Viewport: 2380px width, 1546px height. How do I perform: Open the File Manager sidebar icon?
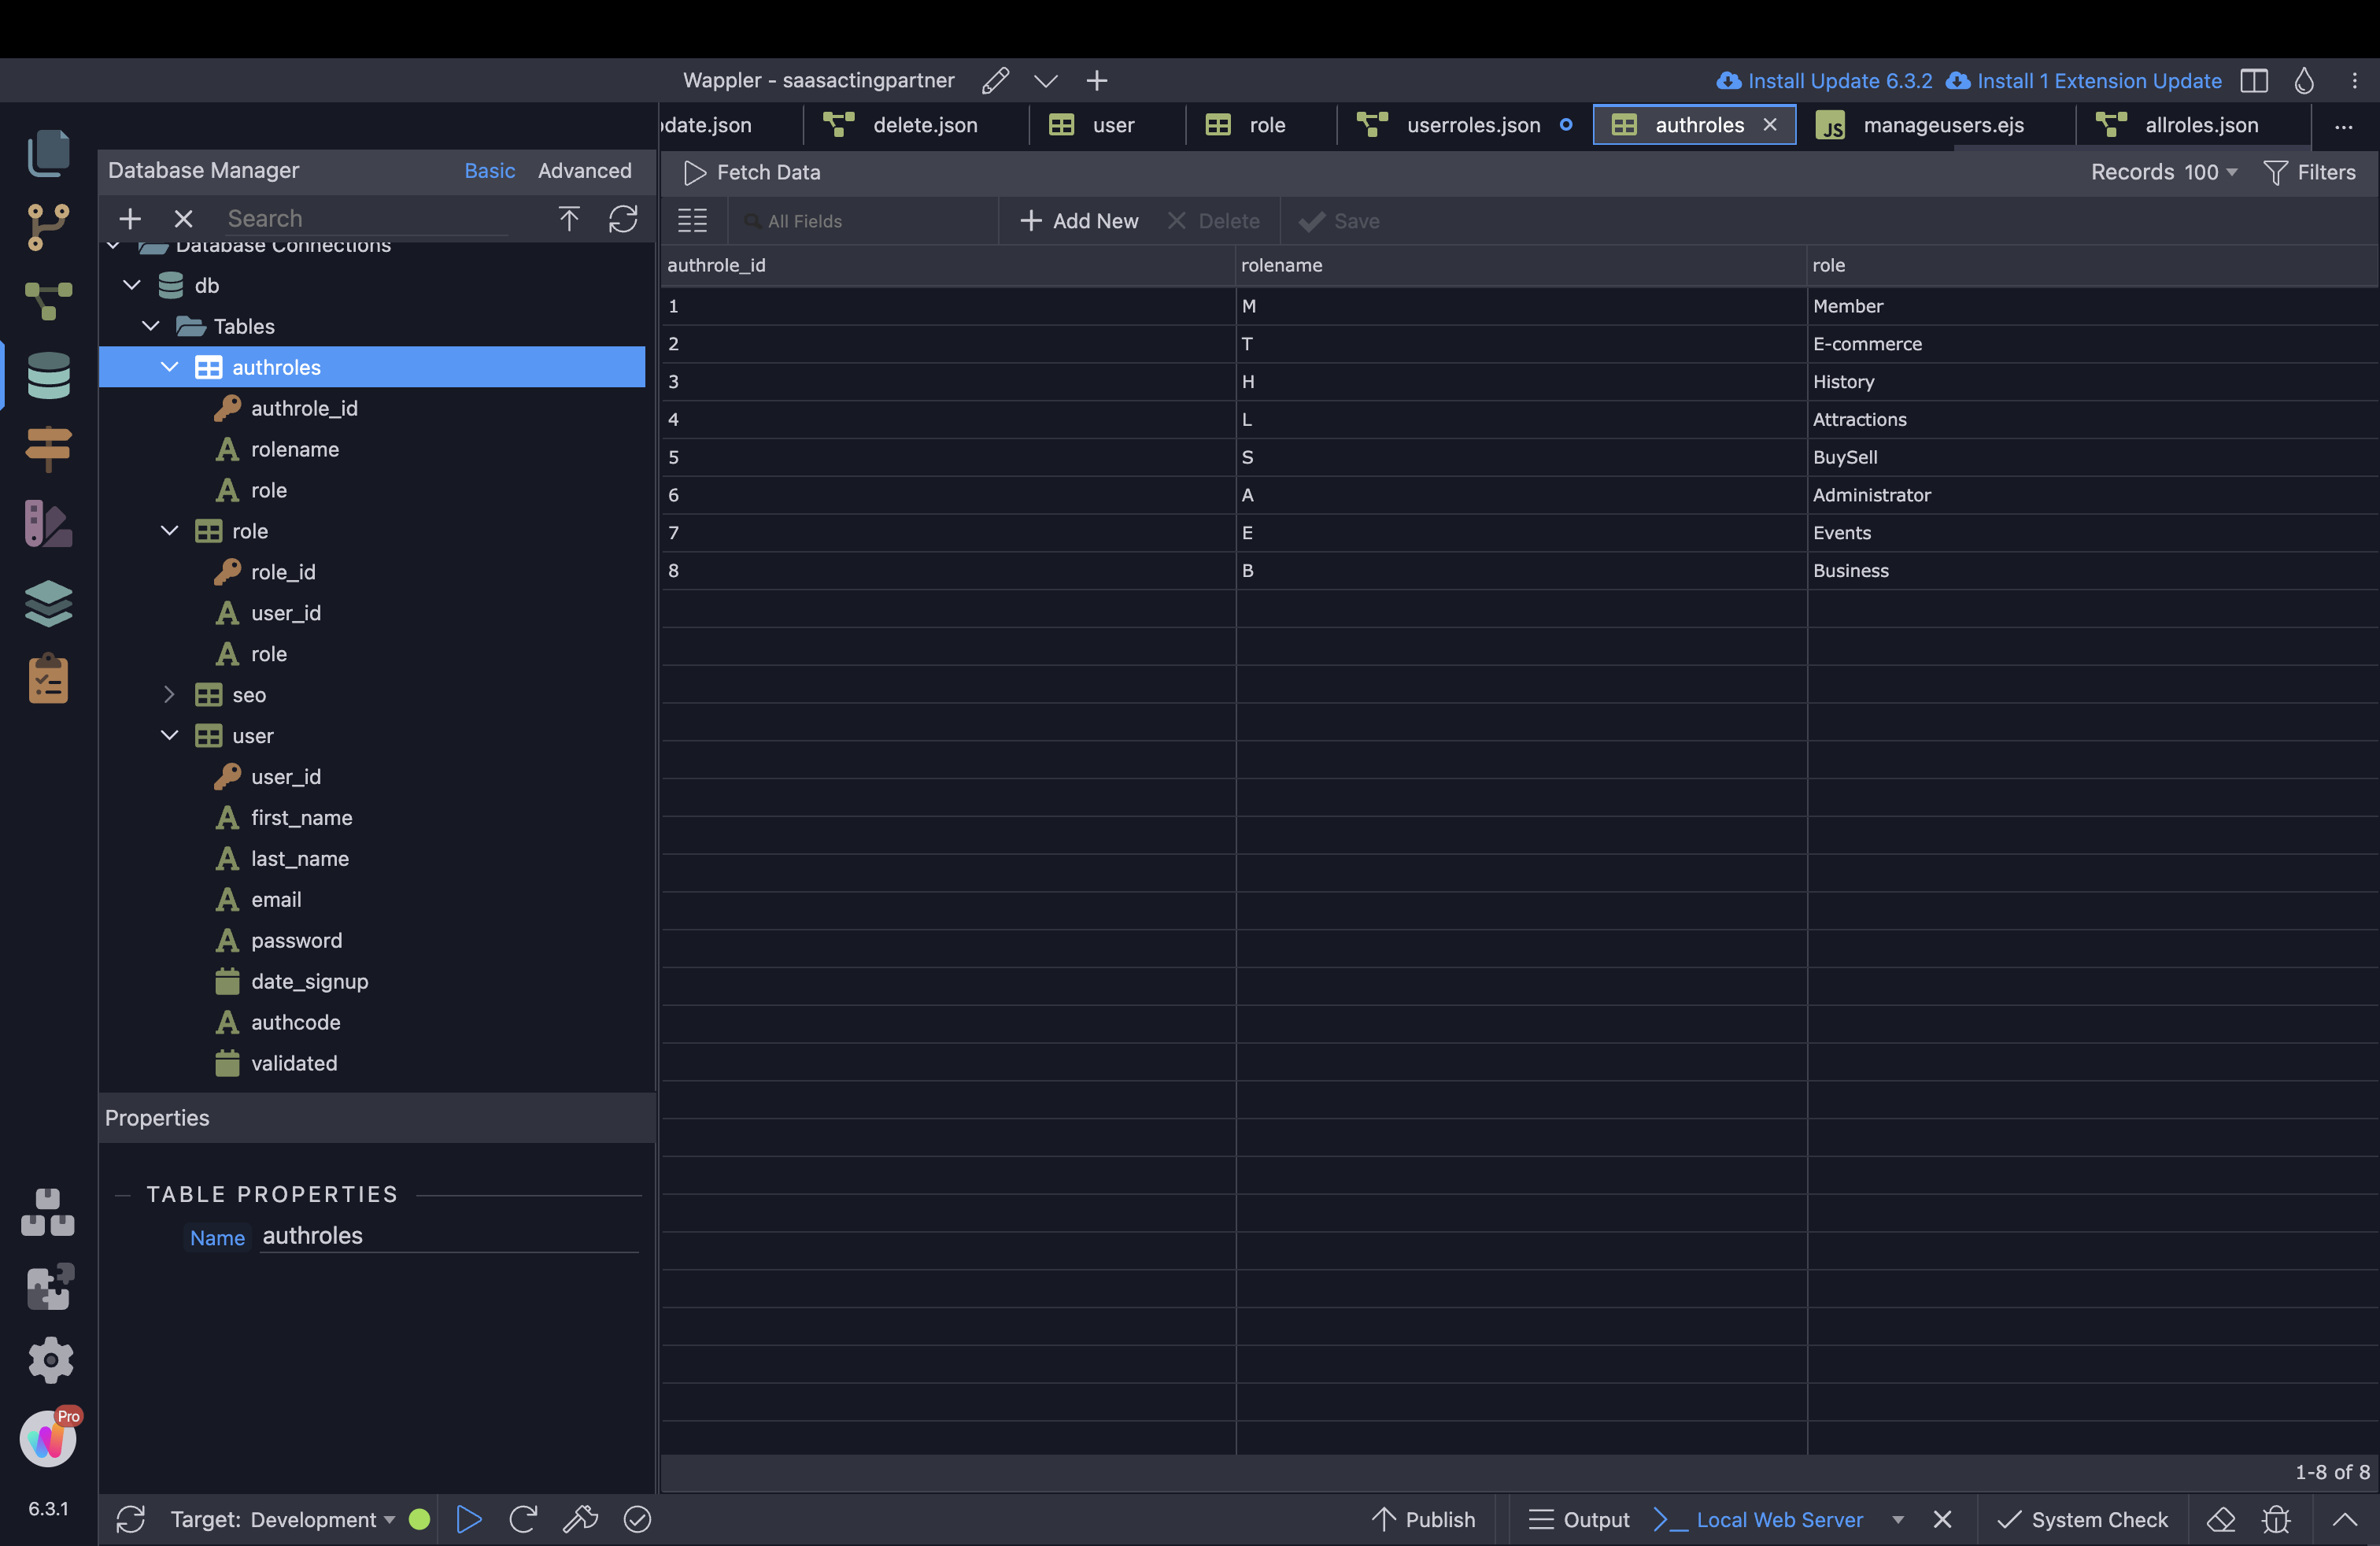pyautogui.click(x=48, y=153)
